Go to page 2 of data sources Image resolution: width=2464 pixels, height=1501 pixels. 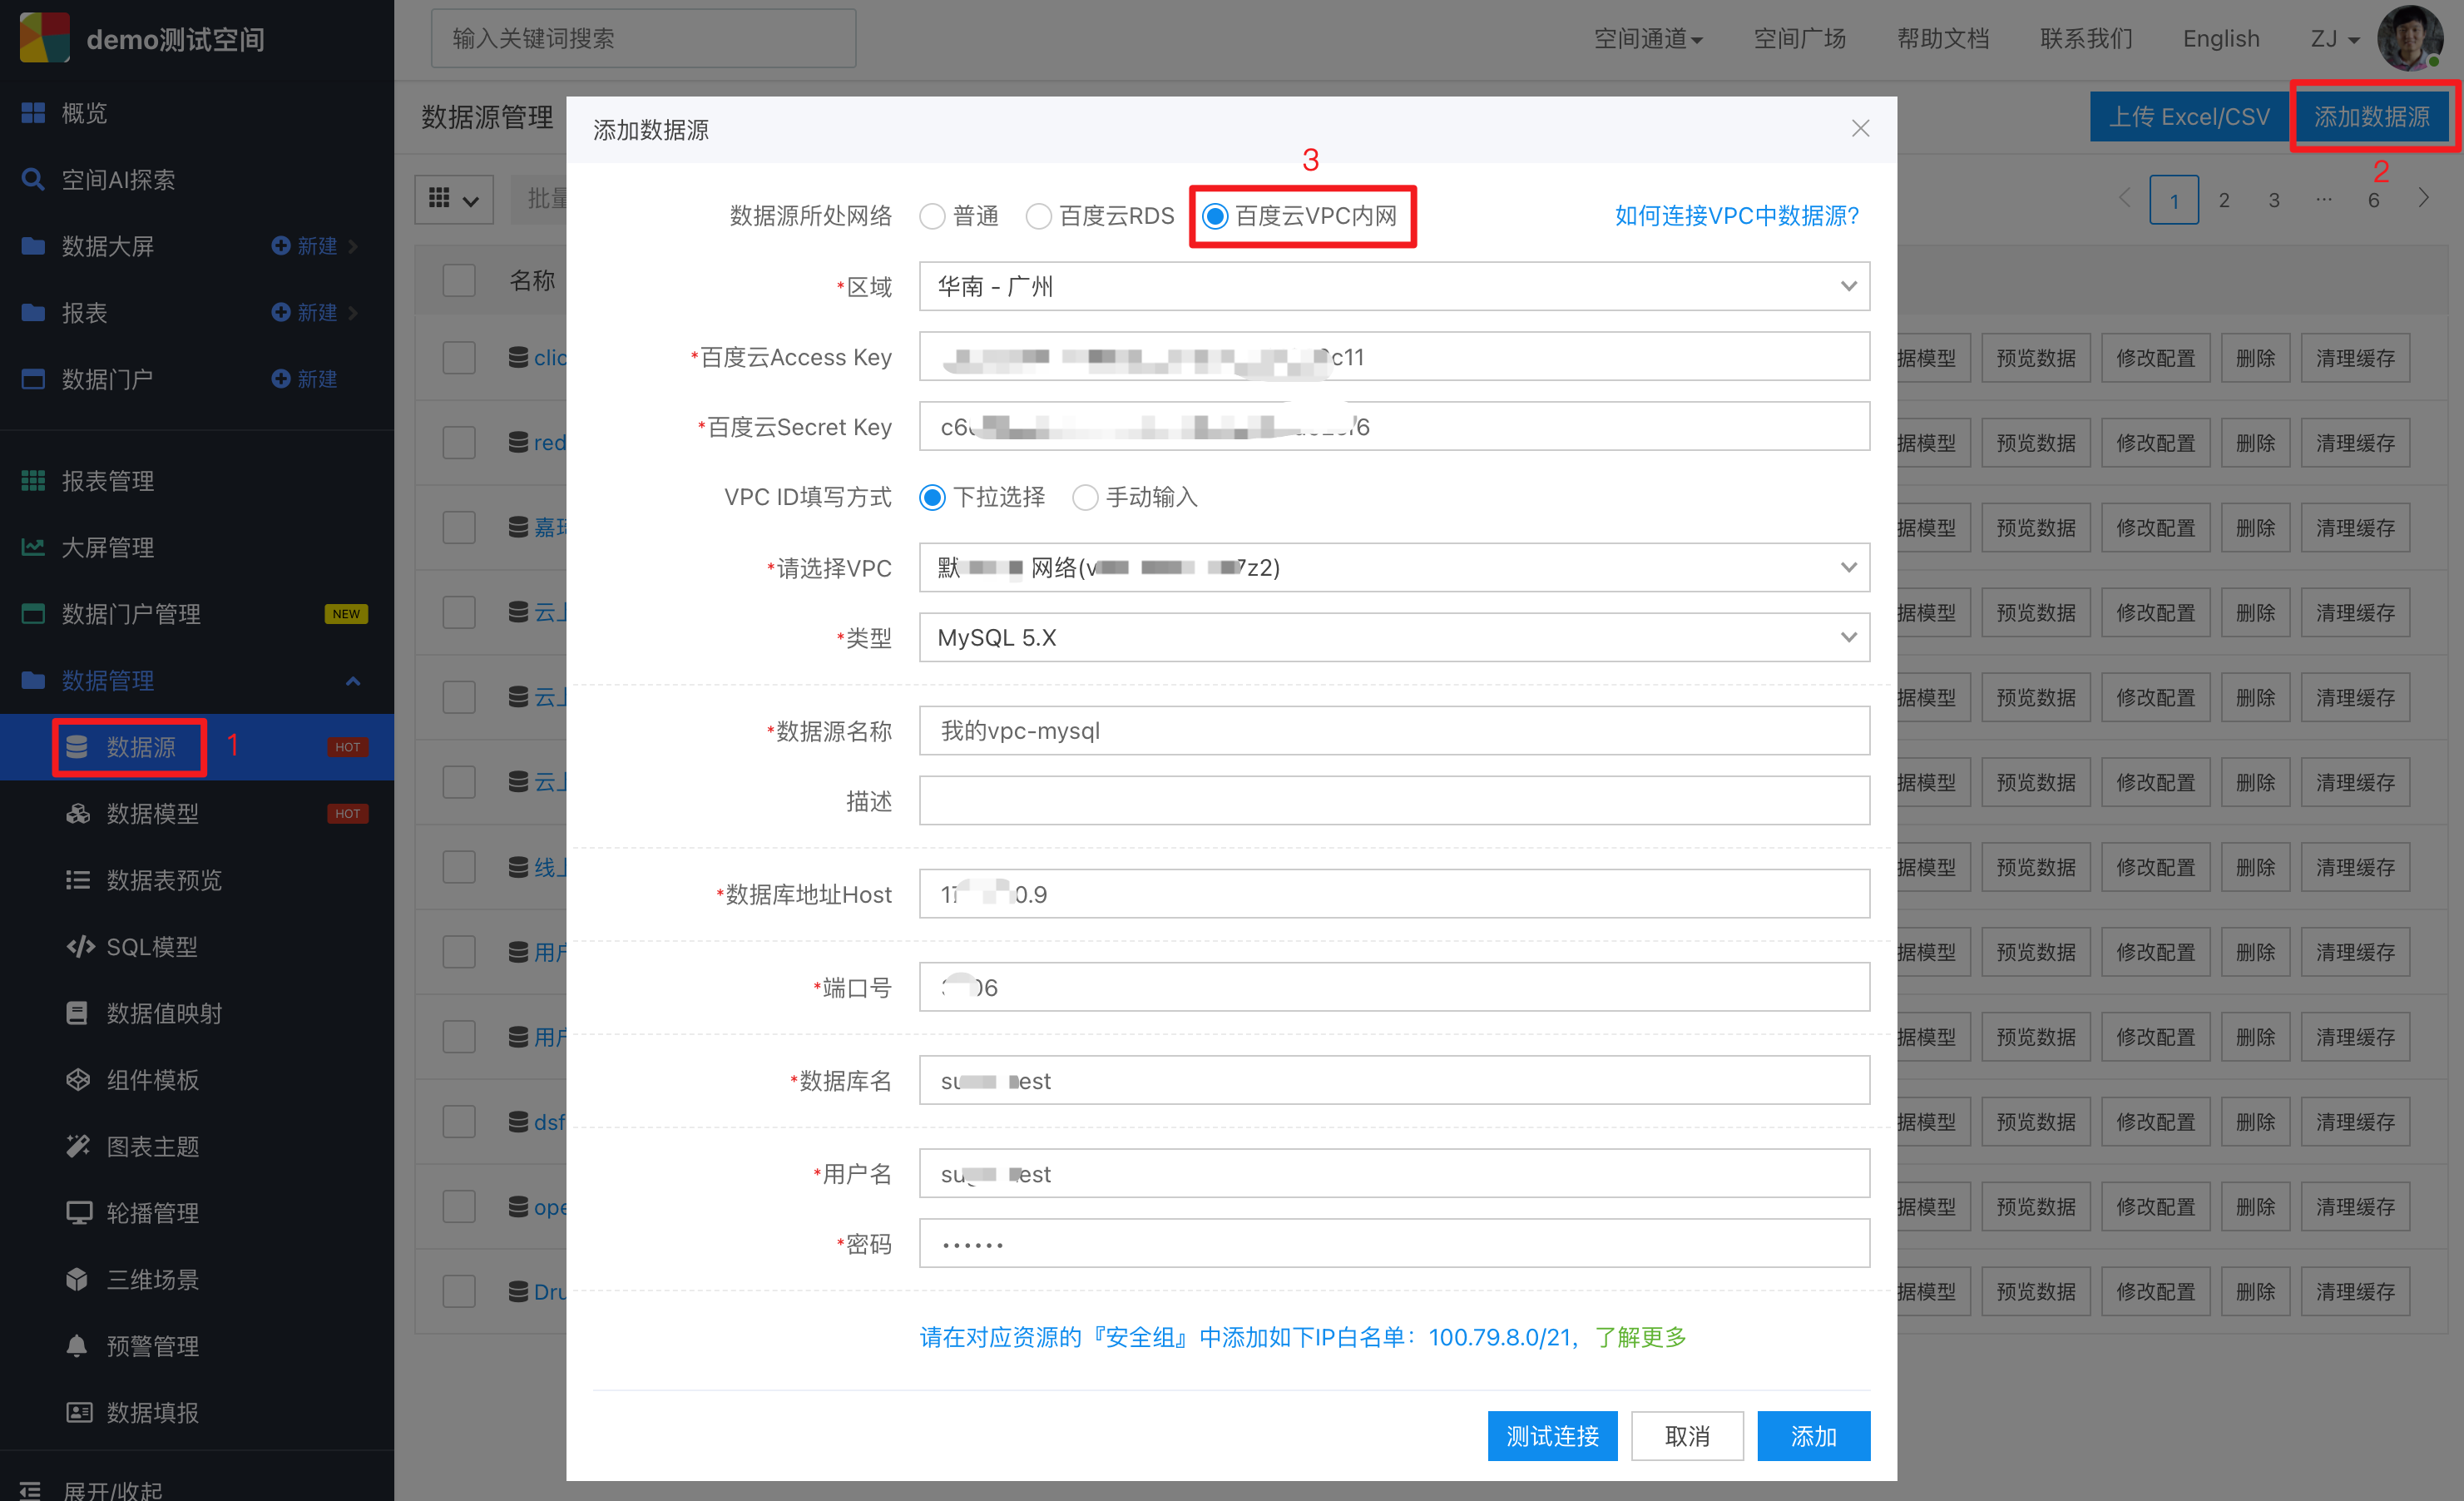click(x=2224, y=200)
